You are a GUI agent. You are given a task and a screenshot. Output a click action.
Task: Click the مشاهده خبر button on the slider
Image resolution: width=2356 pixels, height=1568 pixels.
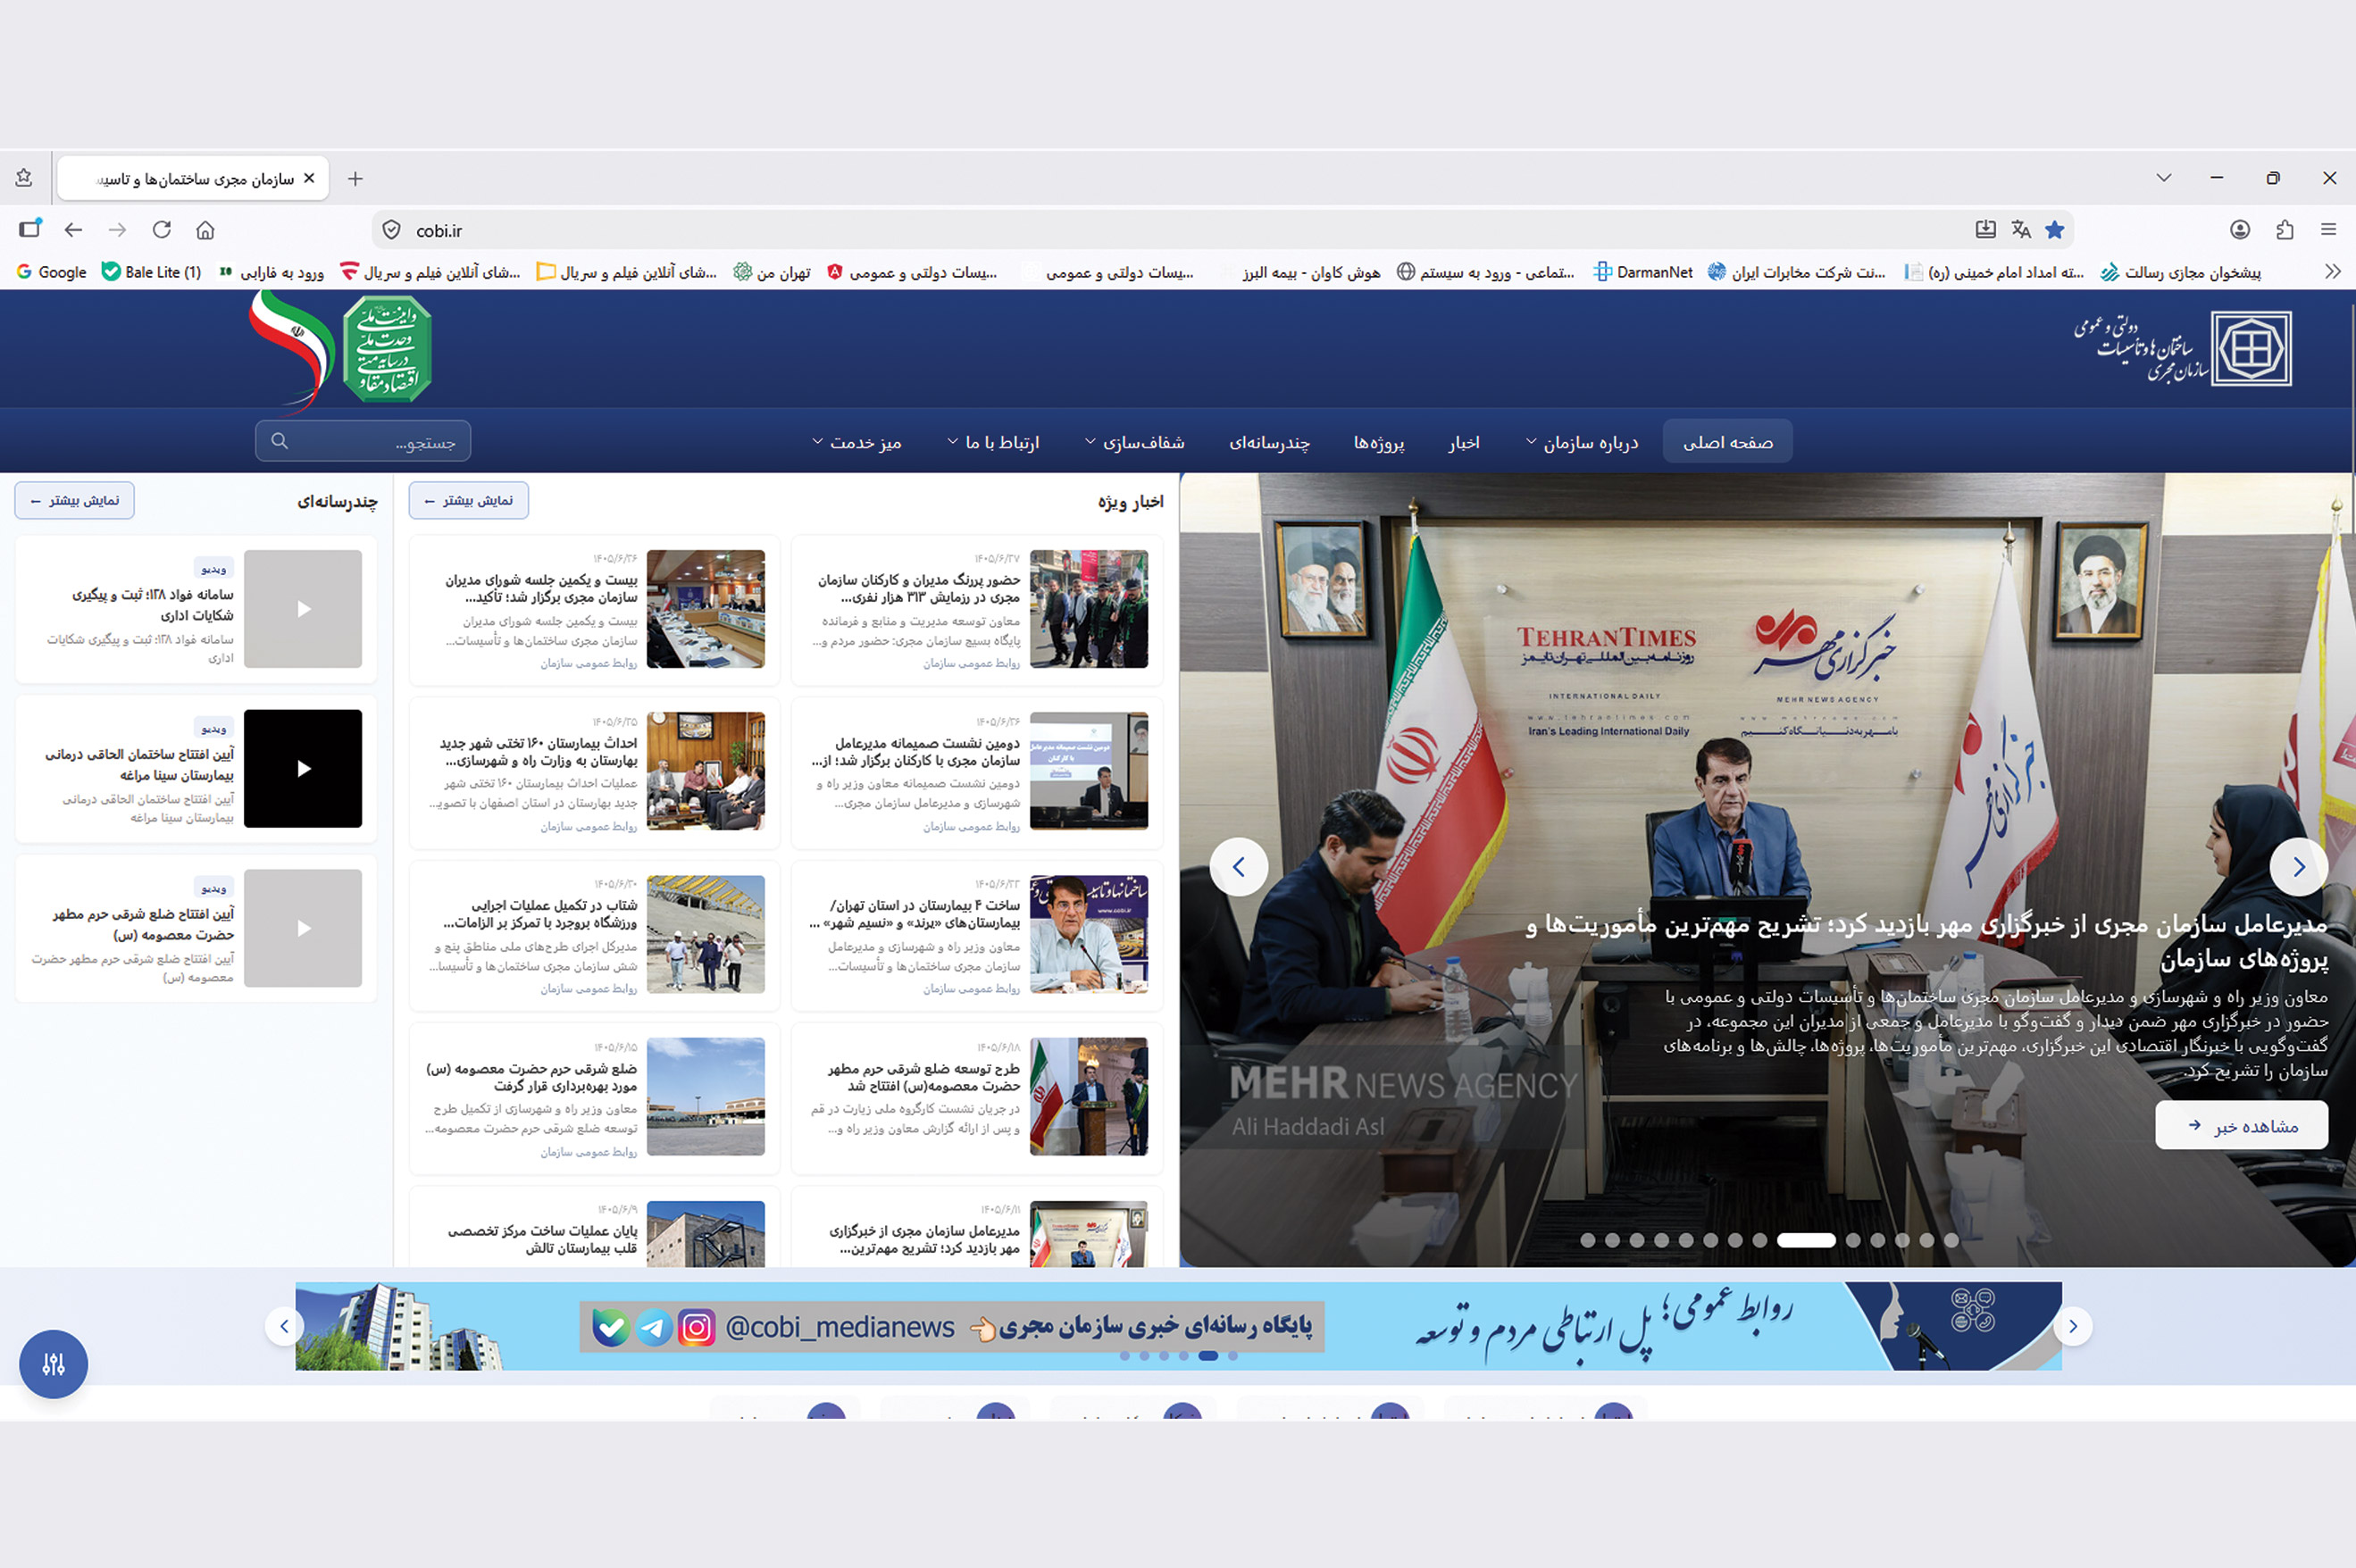pos(2241,1125)
